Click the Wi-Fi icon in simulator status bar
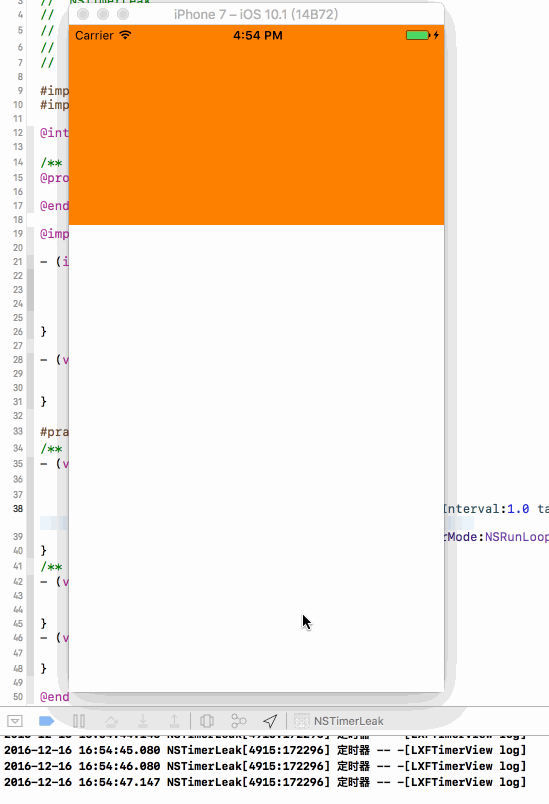 (125, 35)
